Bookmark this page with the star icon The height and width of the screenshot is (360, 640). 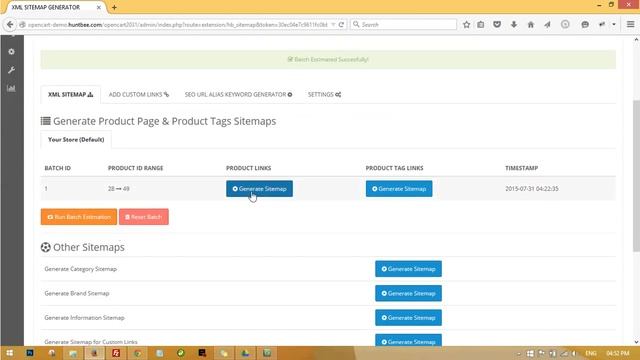tap(467, 24)
